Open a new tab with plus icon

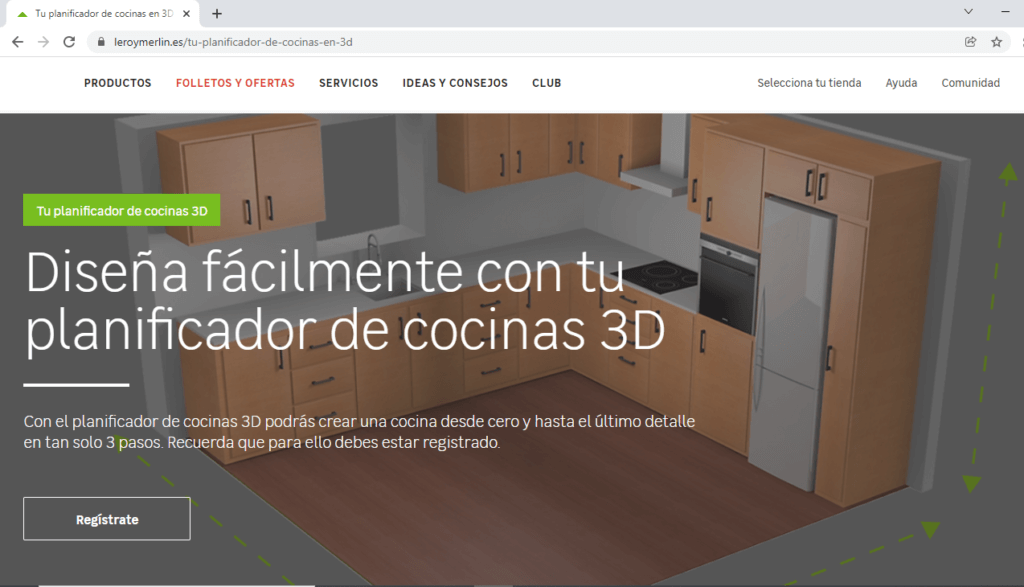click(x=217, y=14)
